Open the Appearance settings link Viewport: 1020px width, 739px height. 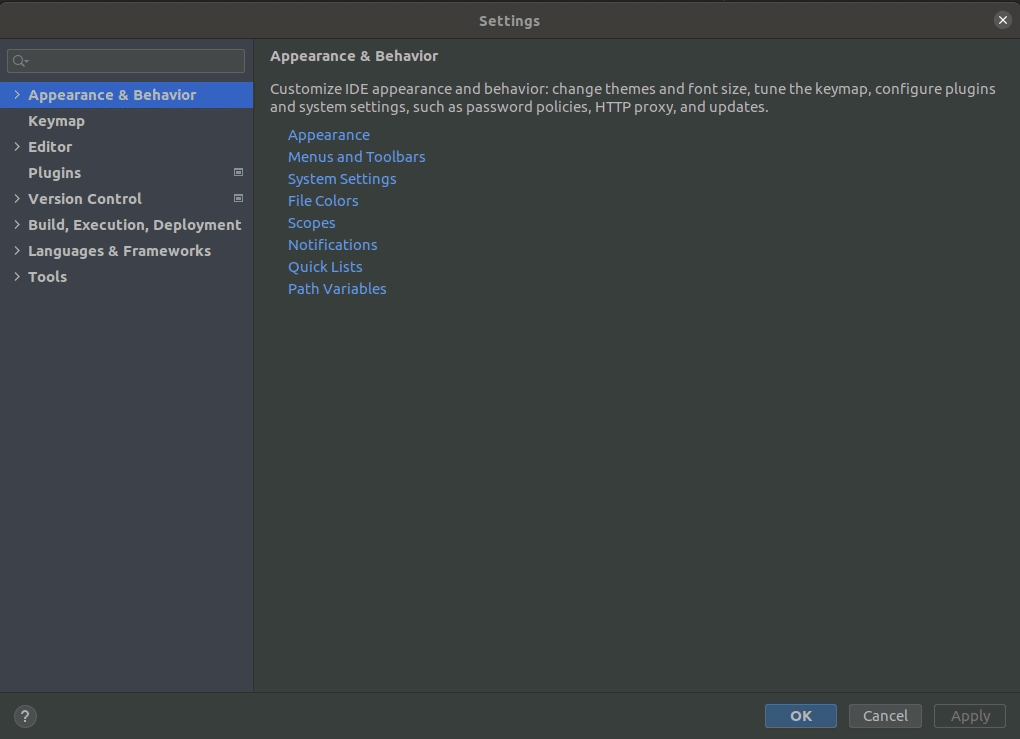[328, 134]
